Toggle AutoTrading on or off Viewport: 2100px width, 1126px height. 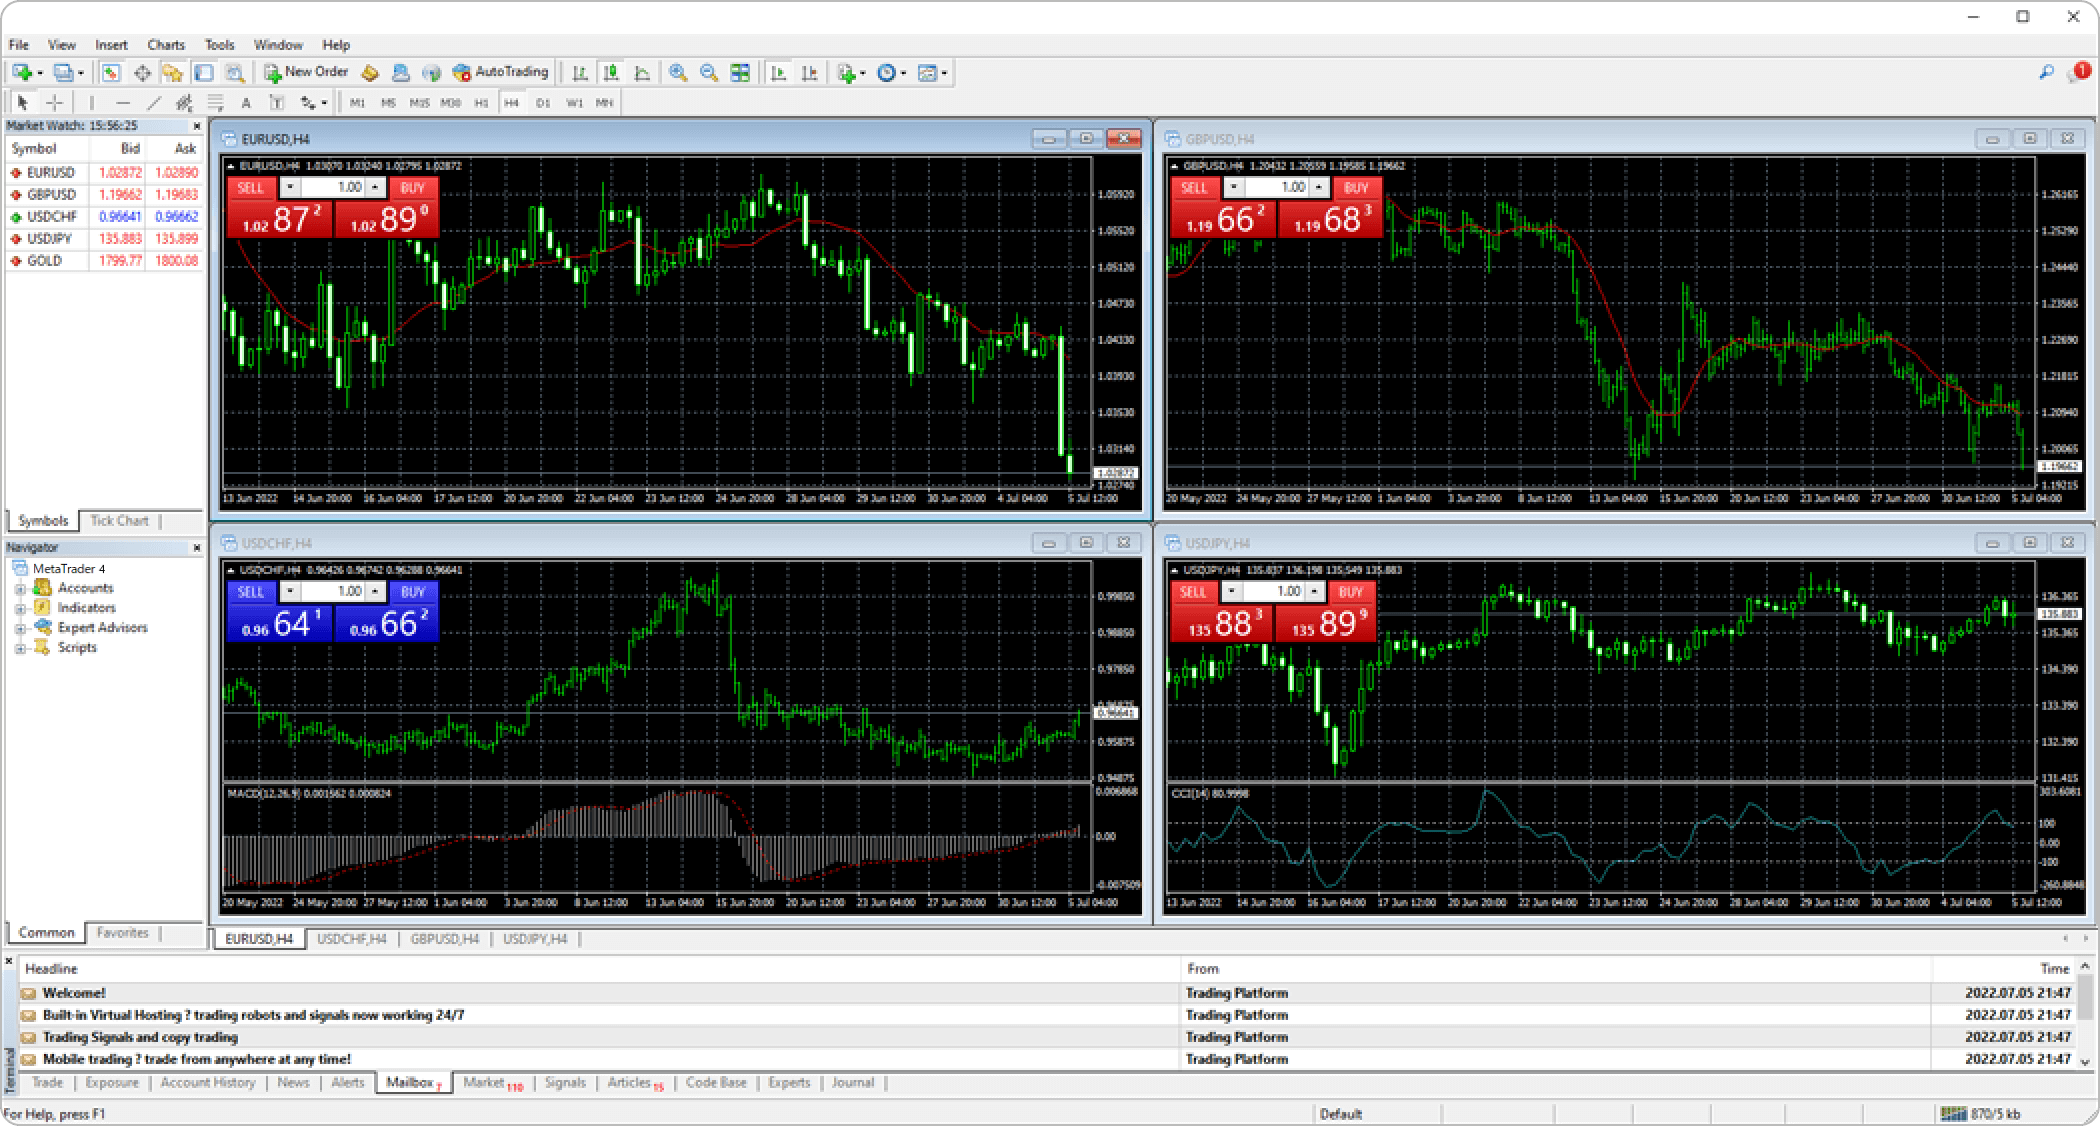500,72
